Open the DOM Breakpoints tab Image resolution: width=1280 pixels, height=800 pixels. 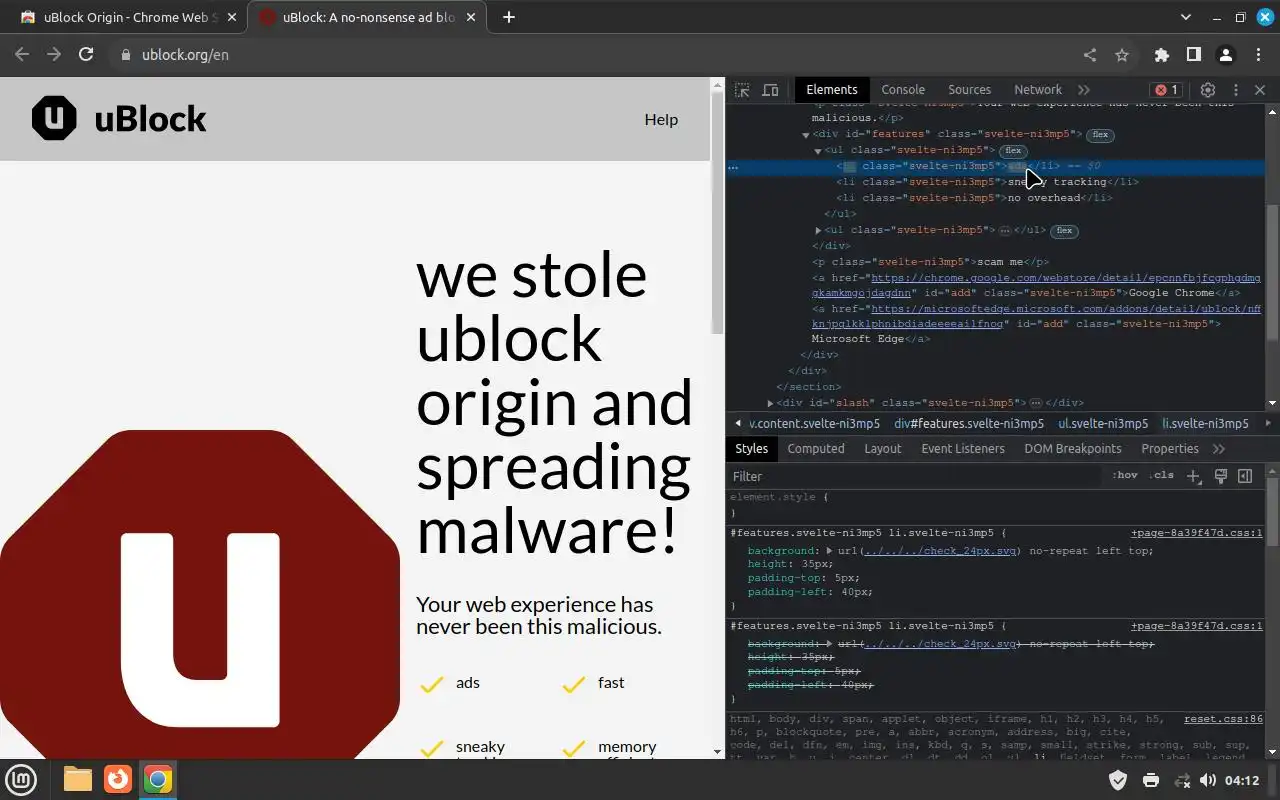tap(1073, 449)
